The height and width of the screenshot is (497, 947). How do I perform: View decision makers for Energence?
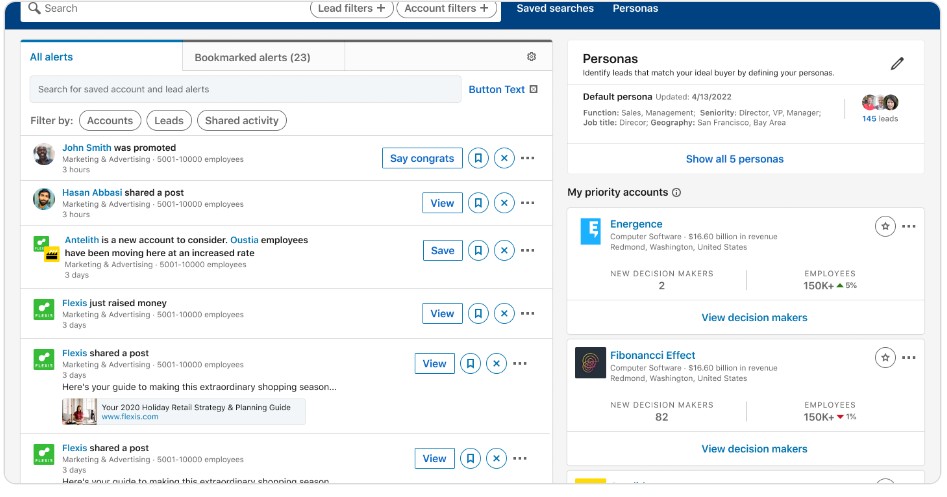coord(754,317)
